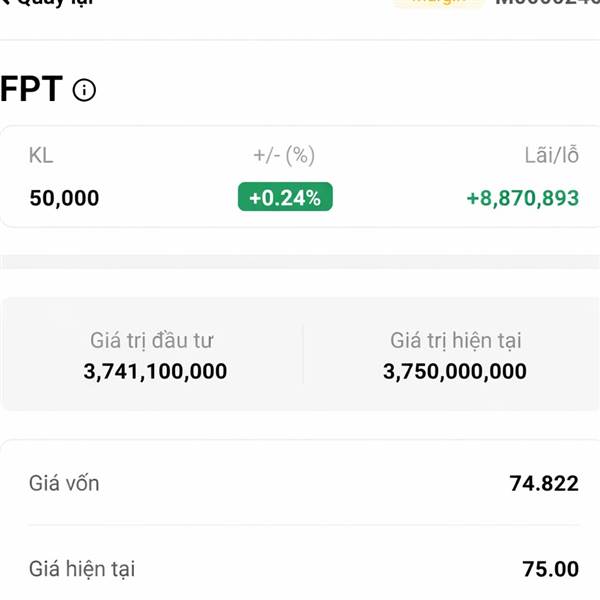Tap the info icon next to FPT
This screenshot has width=600, height=600.
85,91
